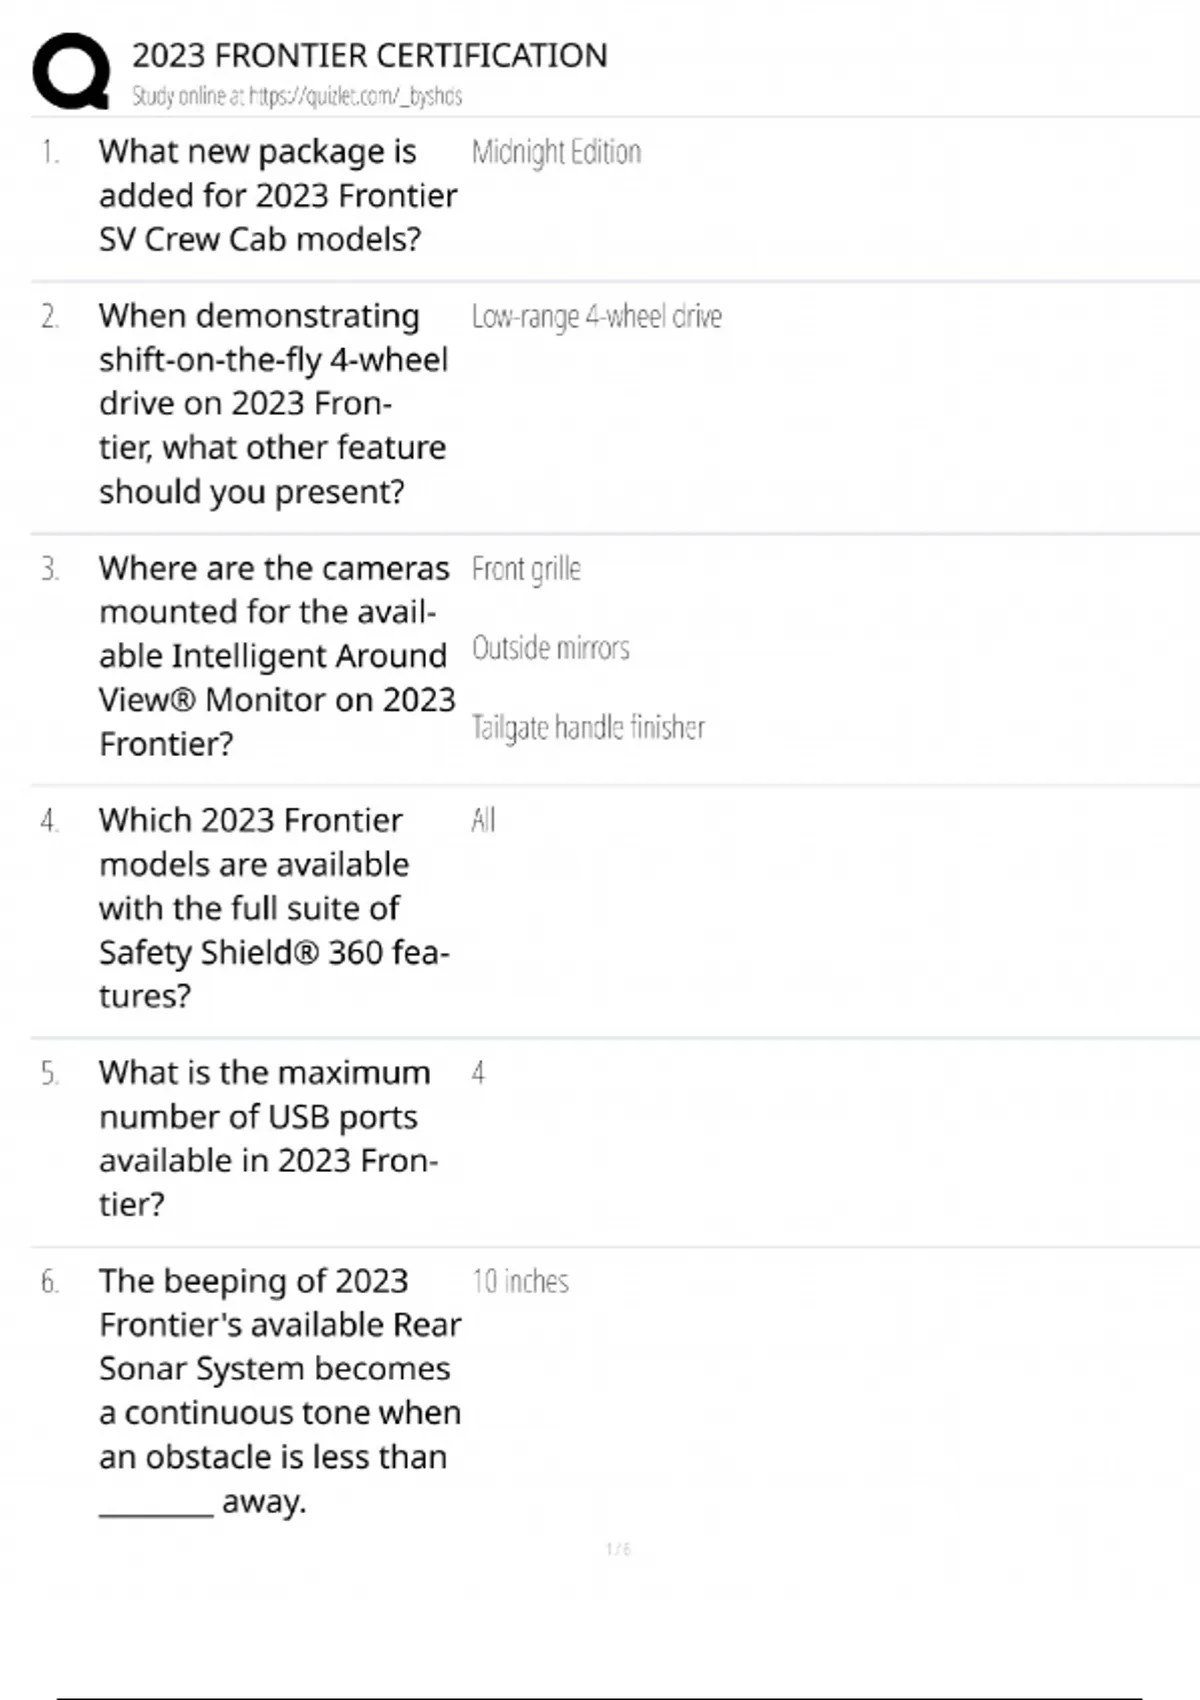Open the quizlet.com study online link
This screenshot has height=1700, width=1200.
coord(297,96)
